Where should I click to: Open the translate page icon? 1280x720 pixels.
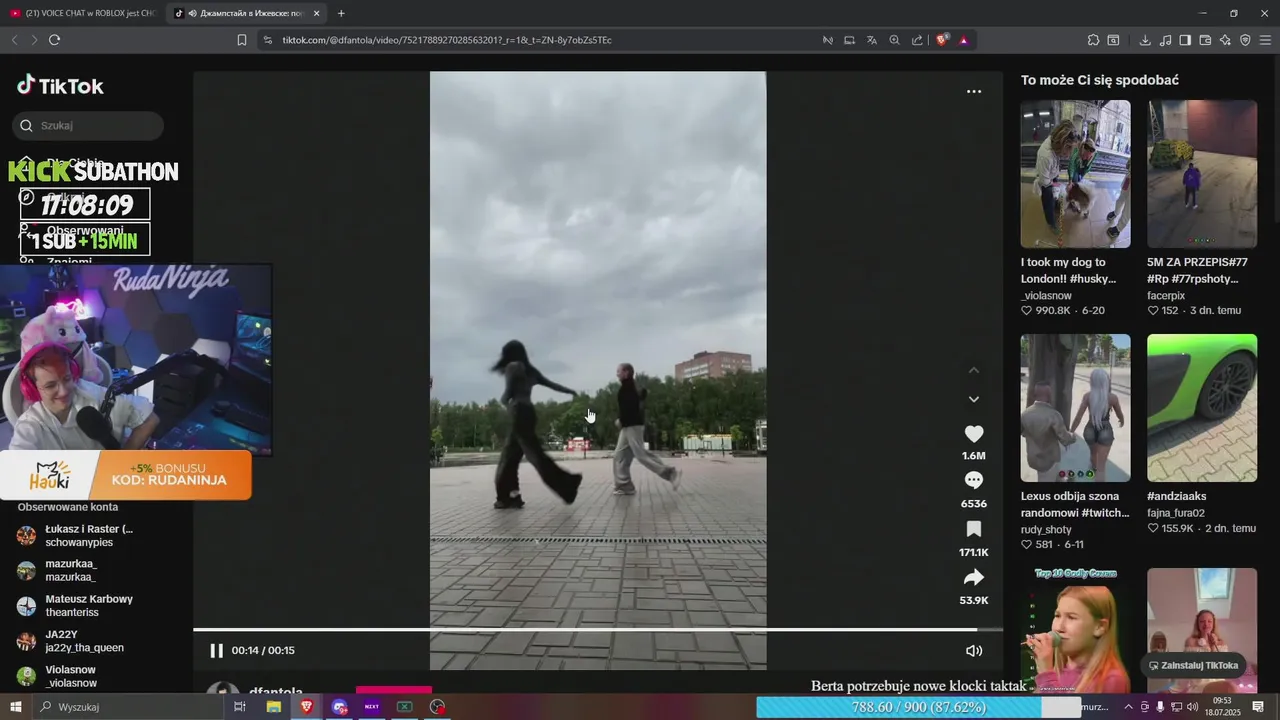tap(871, 40)
